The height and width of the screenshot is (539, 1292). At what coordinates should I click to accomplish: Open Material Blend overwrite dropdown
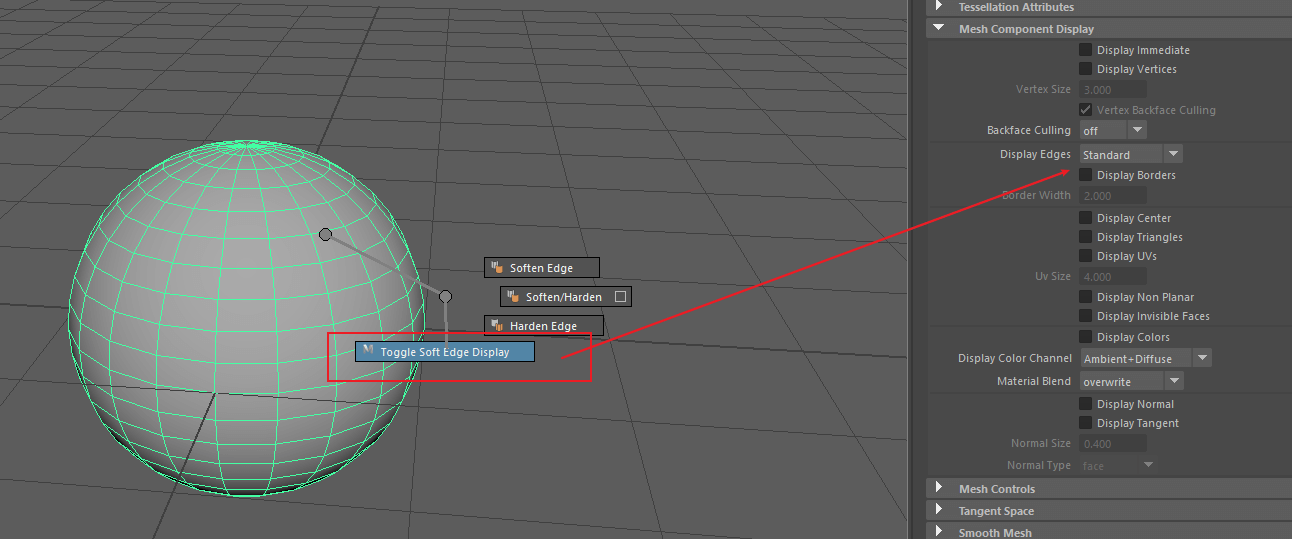(x=1131, y=381)
